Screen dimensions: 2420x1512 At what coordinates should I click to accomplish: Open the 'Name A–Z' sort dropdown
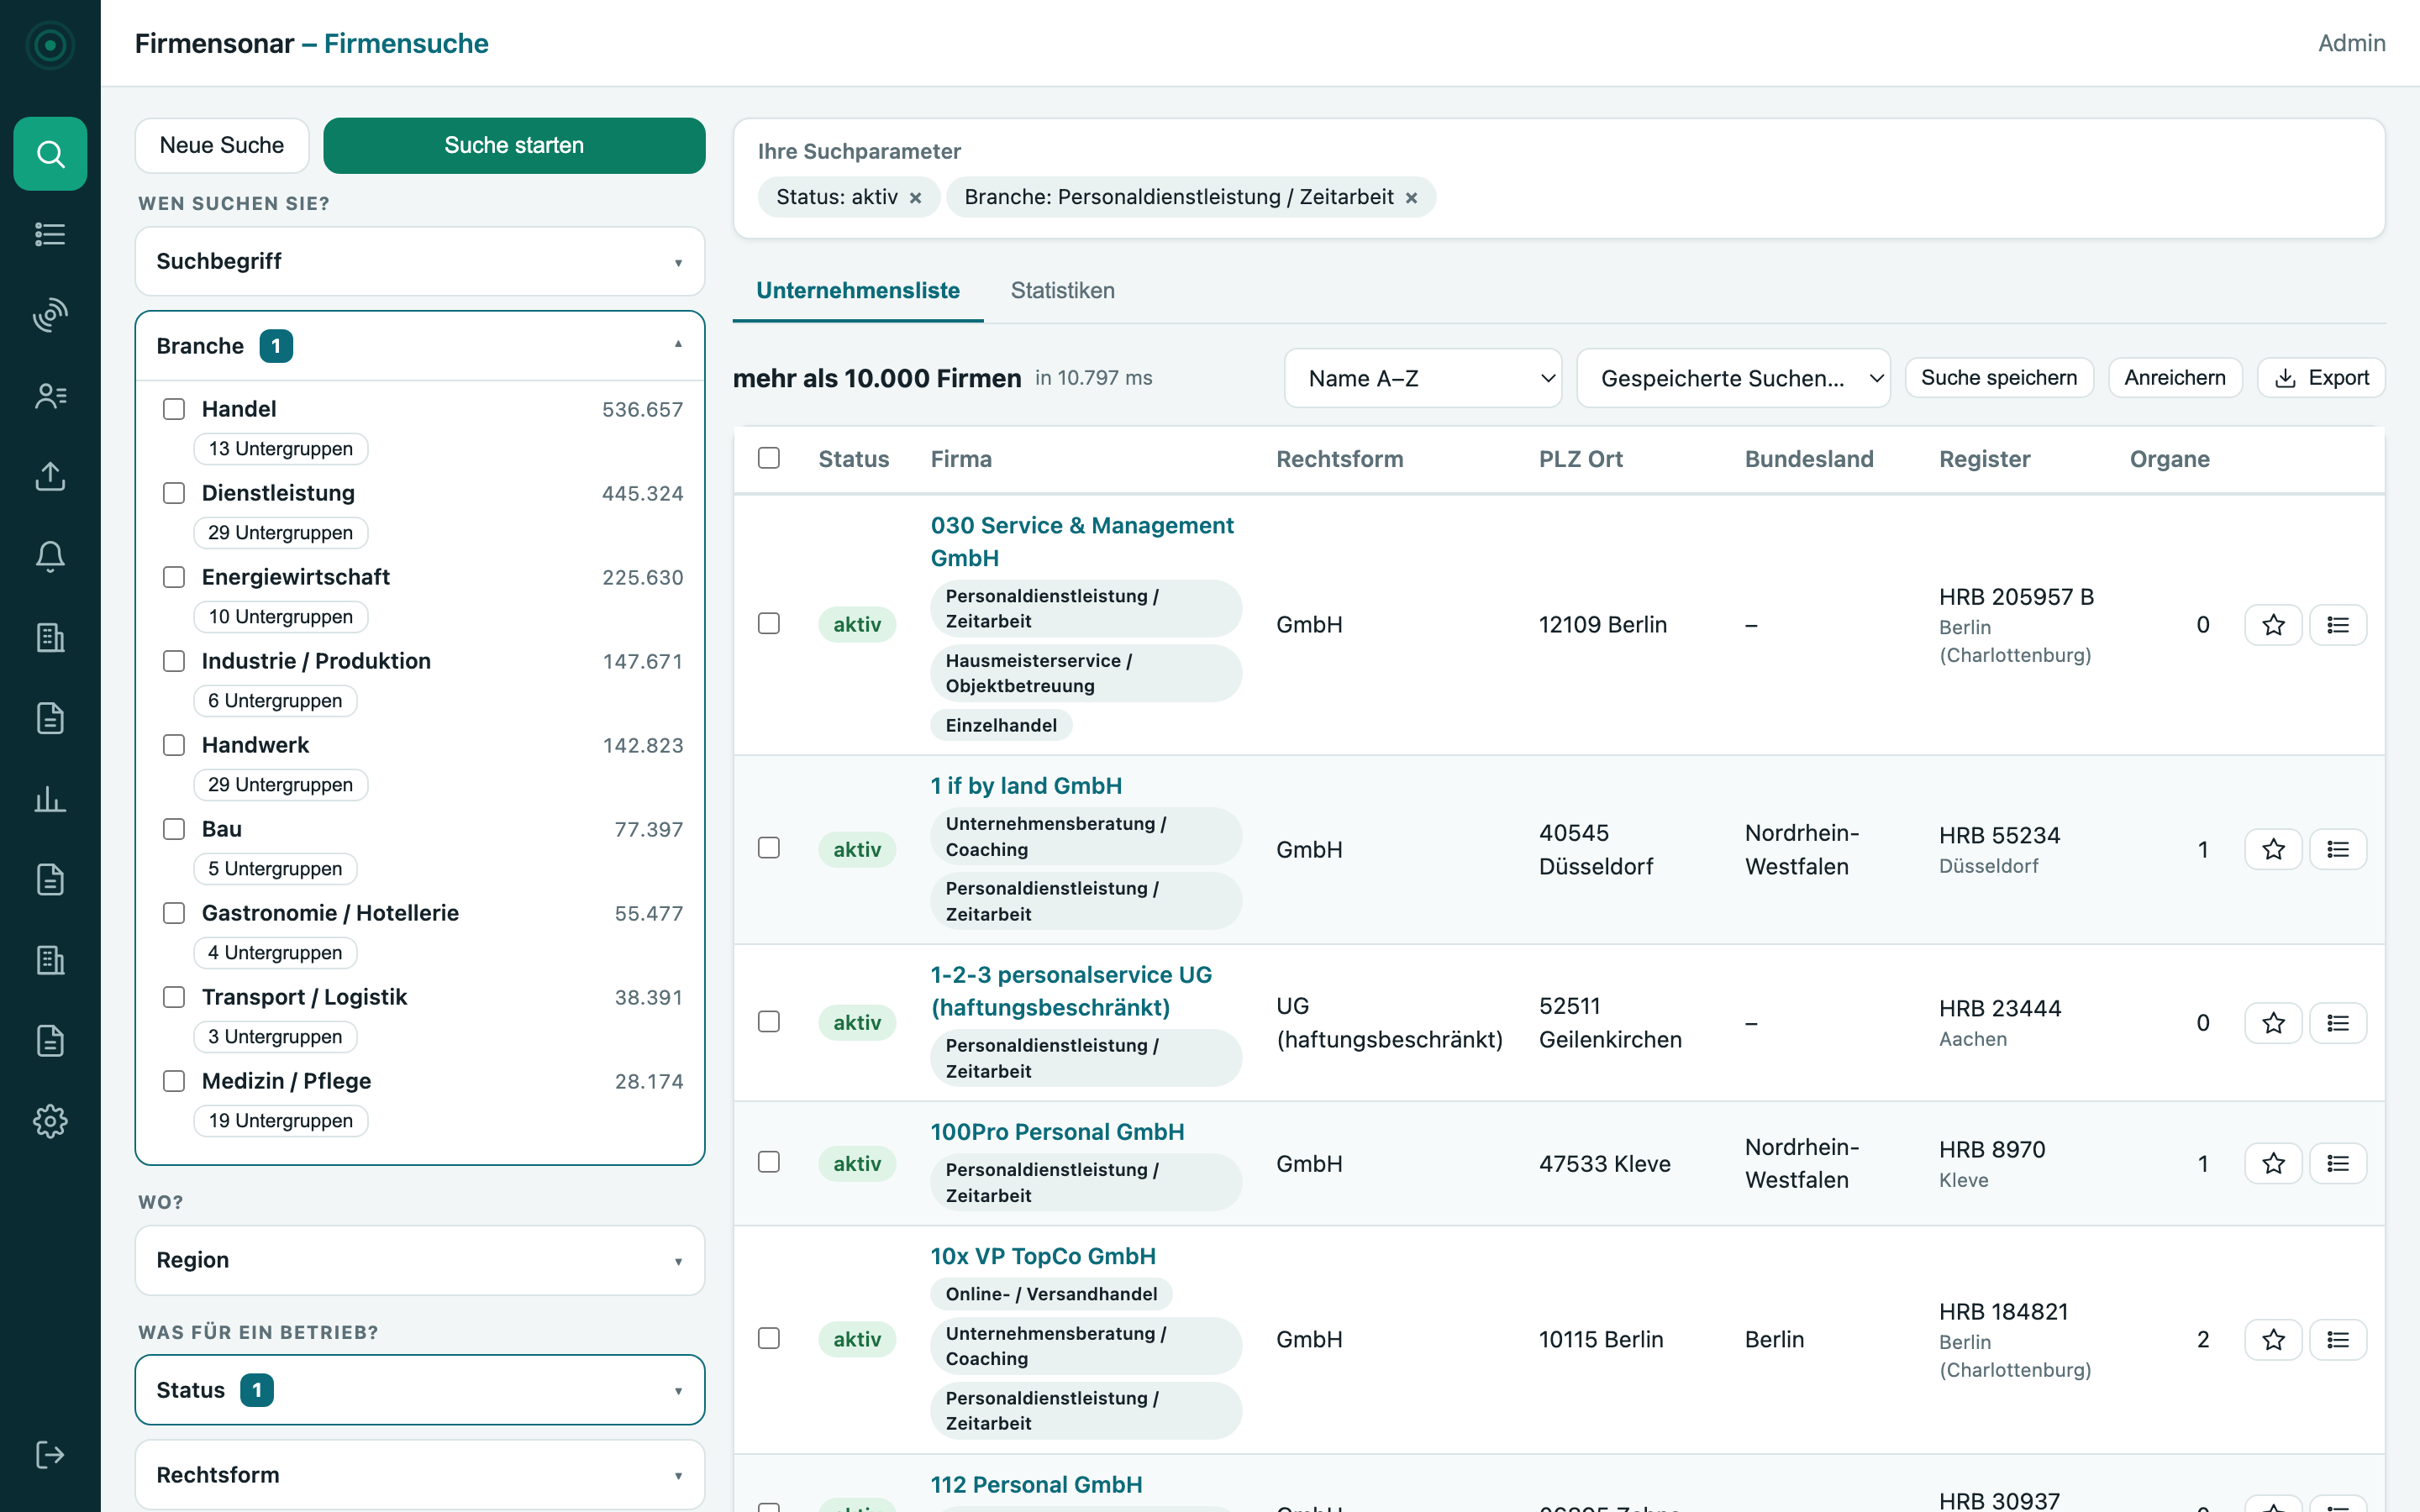(1423, 378)
